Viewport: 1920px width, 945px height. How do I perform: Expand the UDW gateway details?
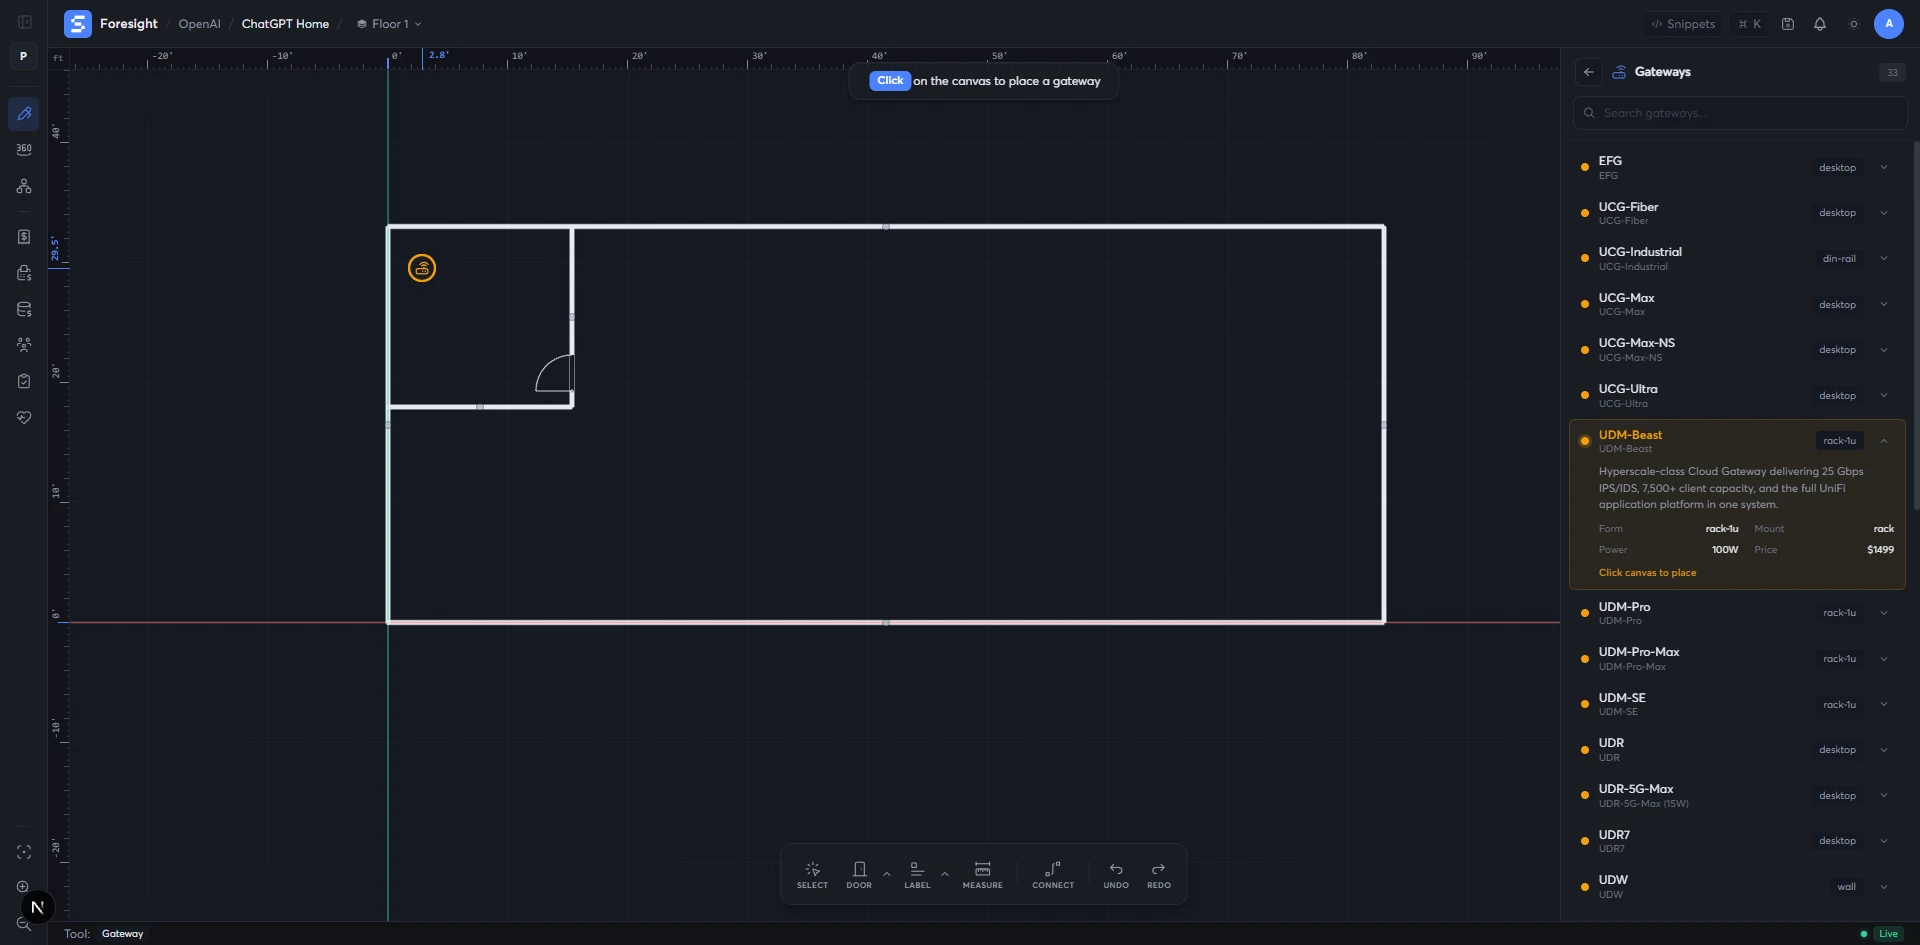point(1884,887)
